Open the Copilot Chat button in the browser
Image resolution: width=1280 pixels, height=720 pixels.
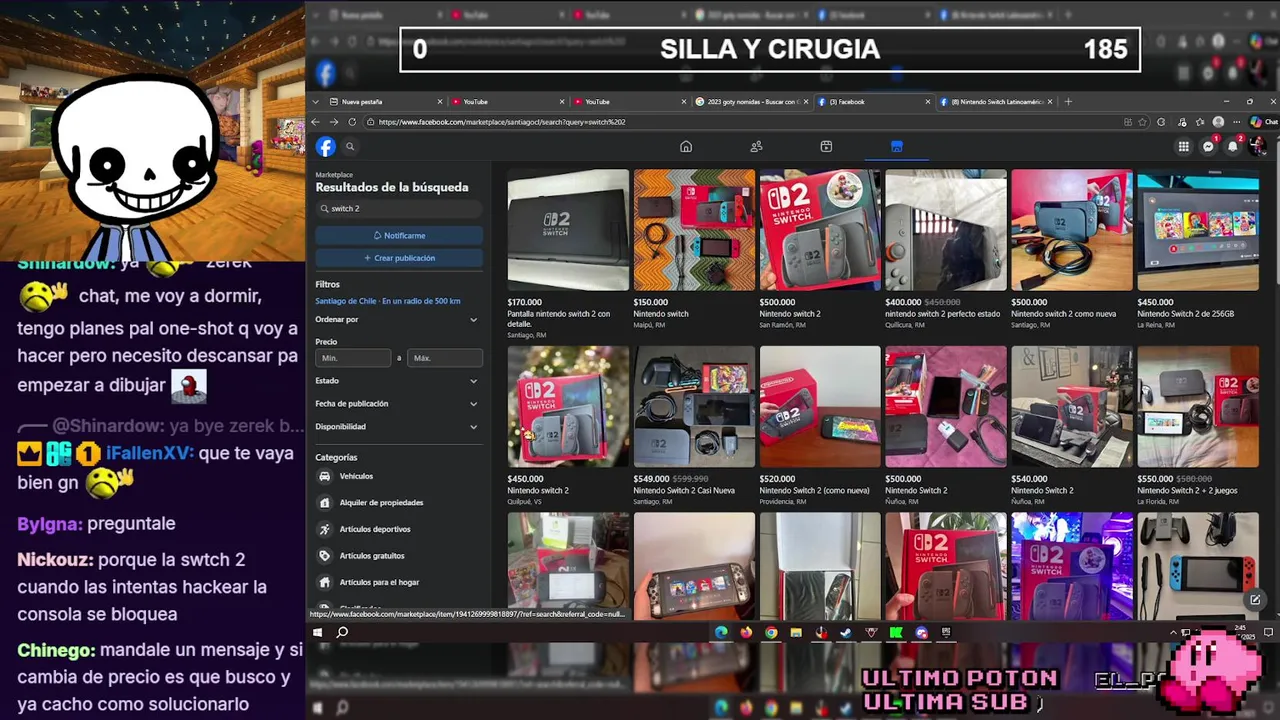(1264, 122)
